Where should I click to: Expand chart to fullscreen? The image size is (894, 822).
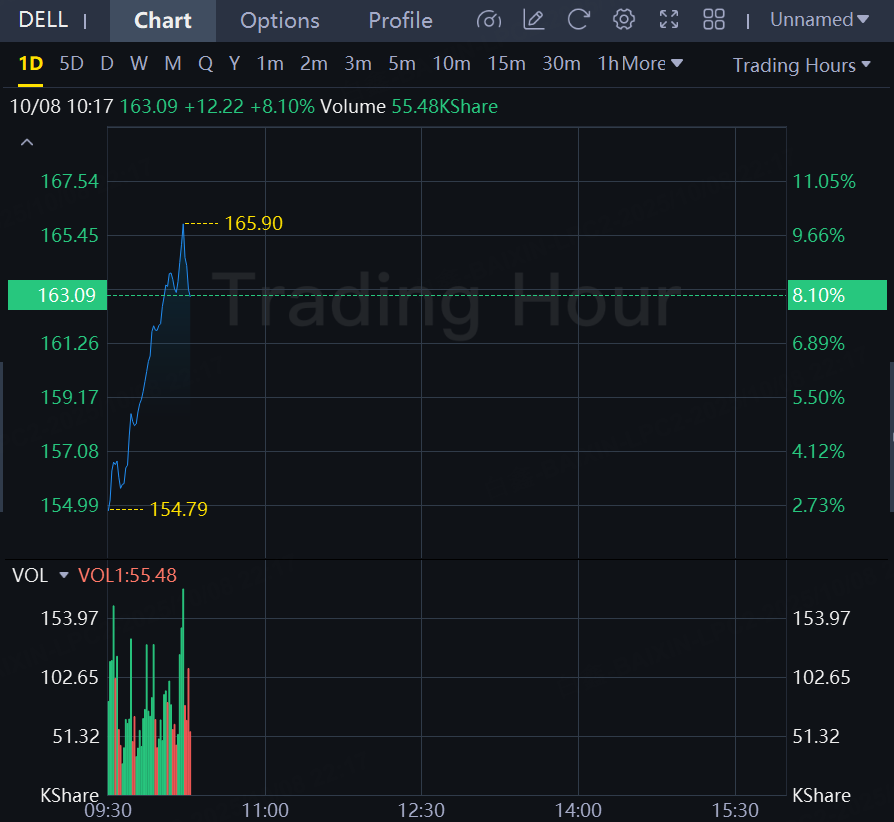coord(669,20)
